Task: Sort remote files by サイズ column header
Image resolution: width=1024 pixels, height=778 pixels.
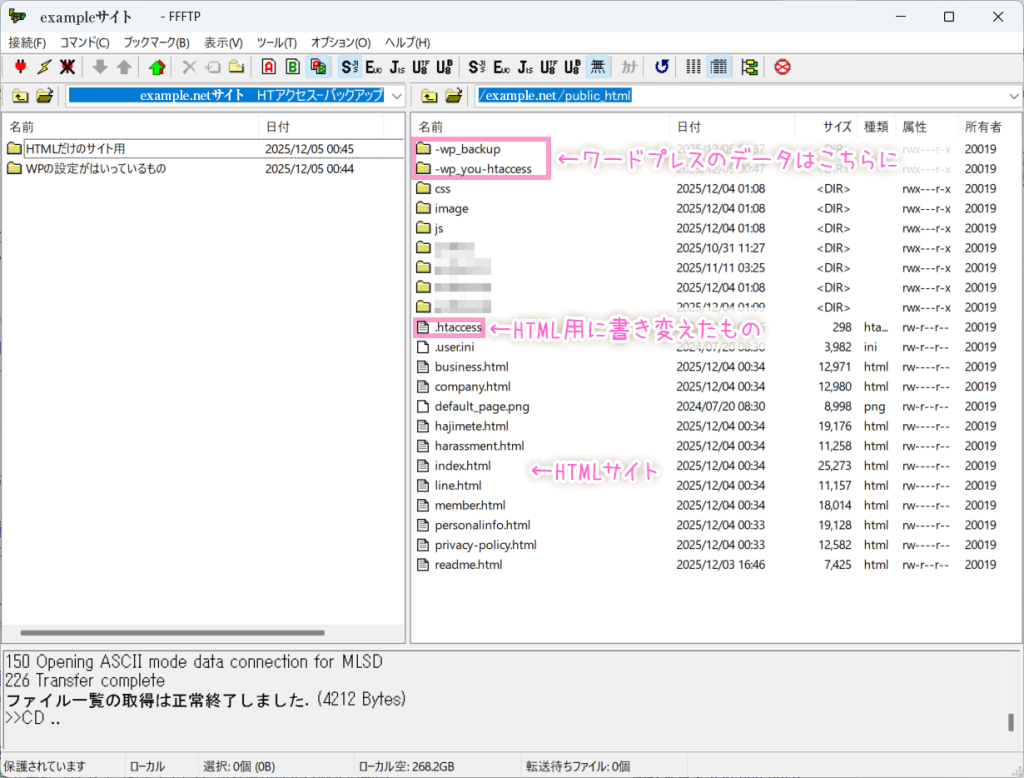Action: point(837,127)
